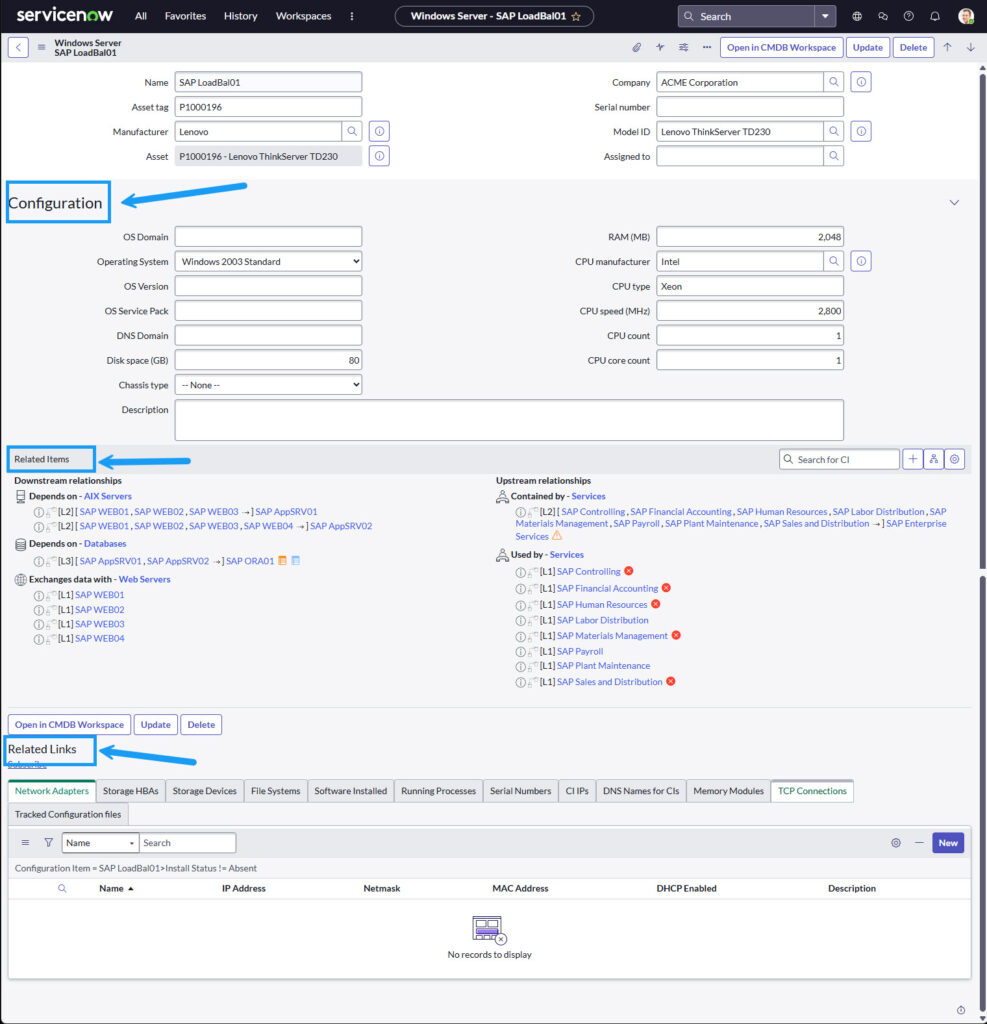Open the Chassis type dropdown

tap(268, 385)
